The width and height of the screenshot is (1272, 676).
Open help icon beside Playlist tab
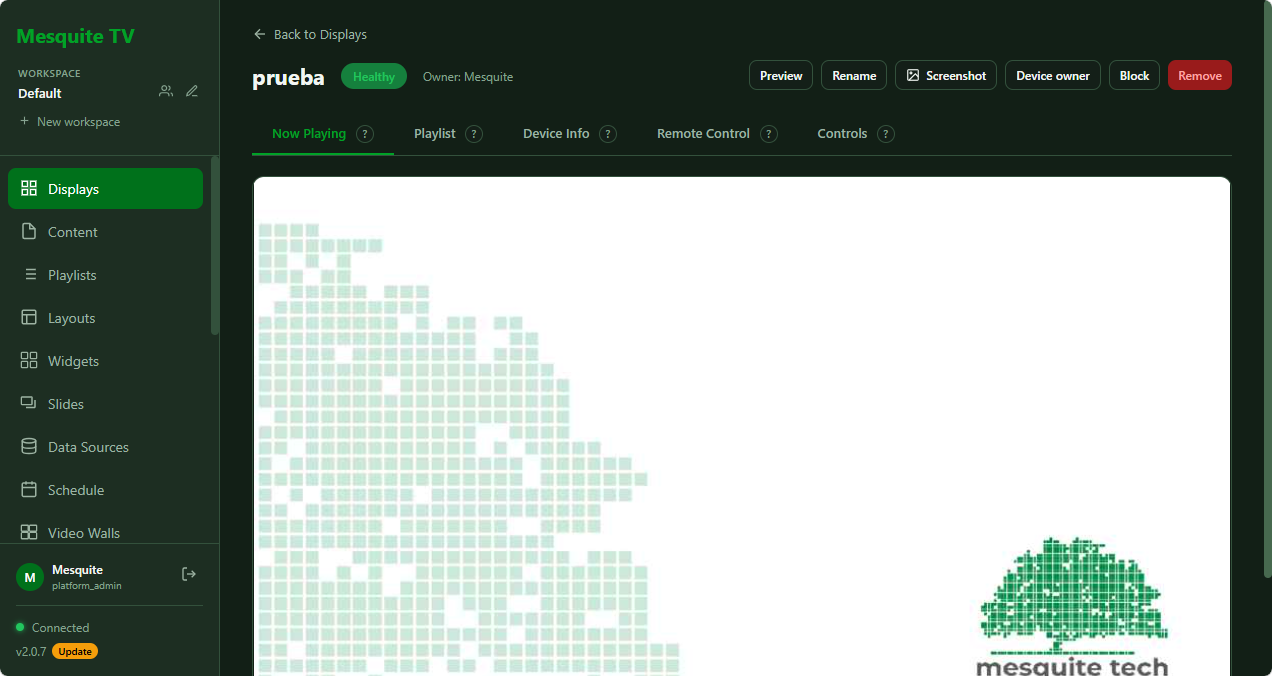pyautogui.click(x=474, y=134)
